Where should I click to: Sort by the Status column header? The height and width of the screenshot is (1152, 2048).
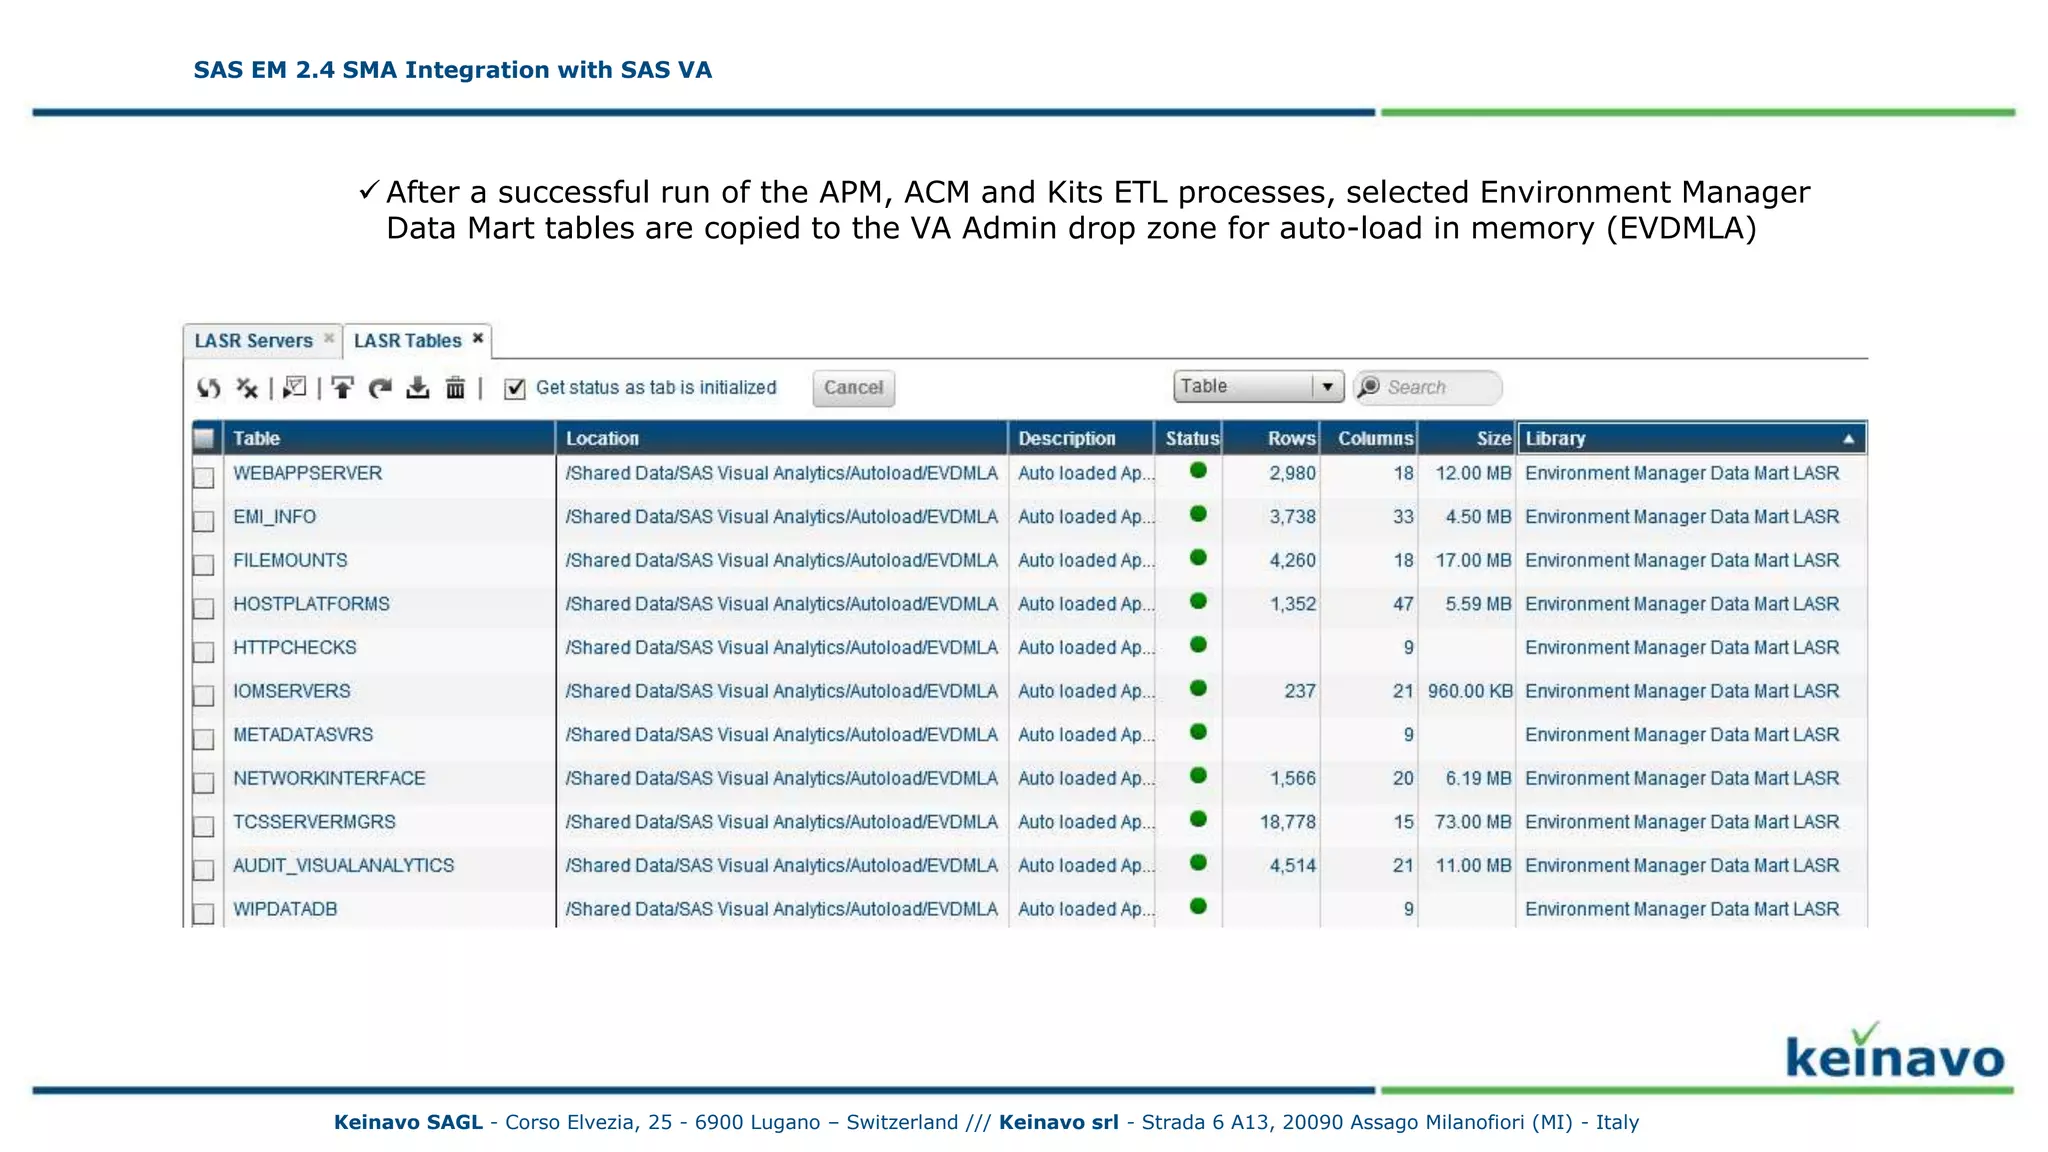coord(1189,438)
